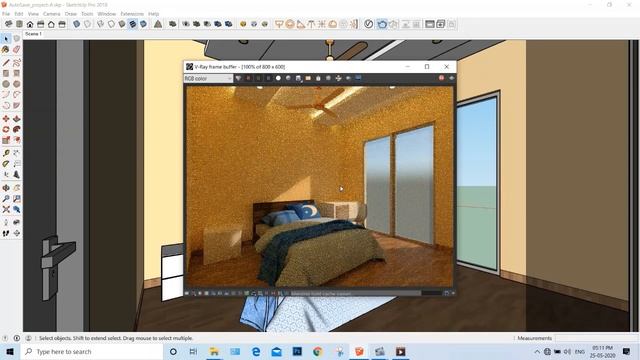
Task: Activate the Line pencil tool
Action: [6, 62]
